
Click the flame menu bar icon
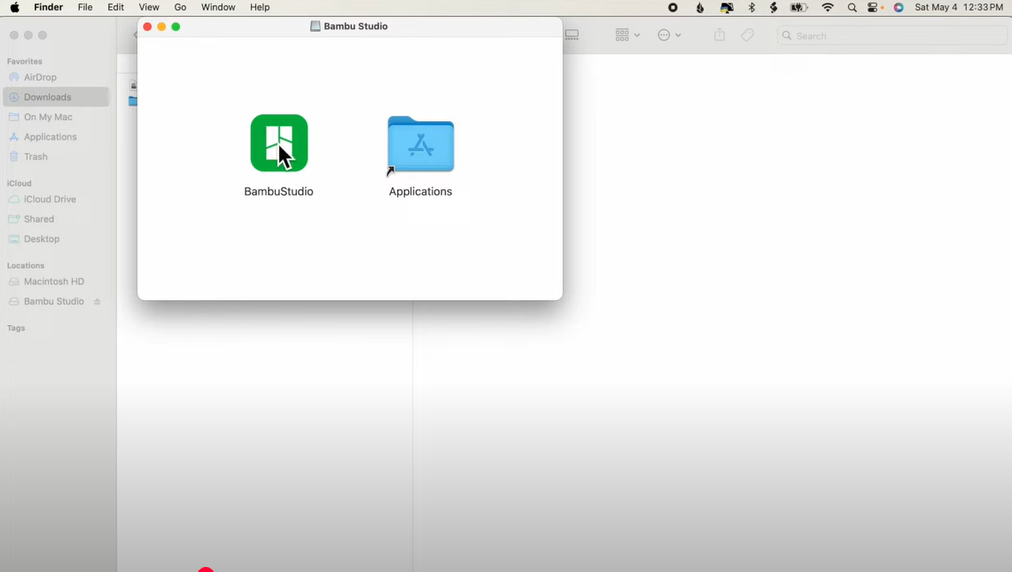point(700,8)
